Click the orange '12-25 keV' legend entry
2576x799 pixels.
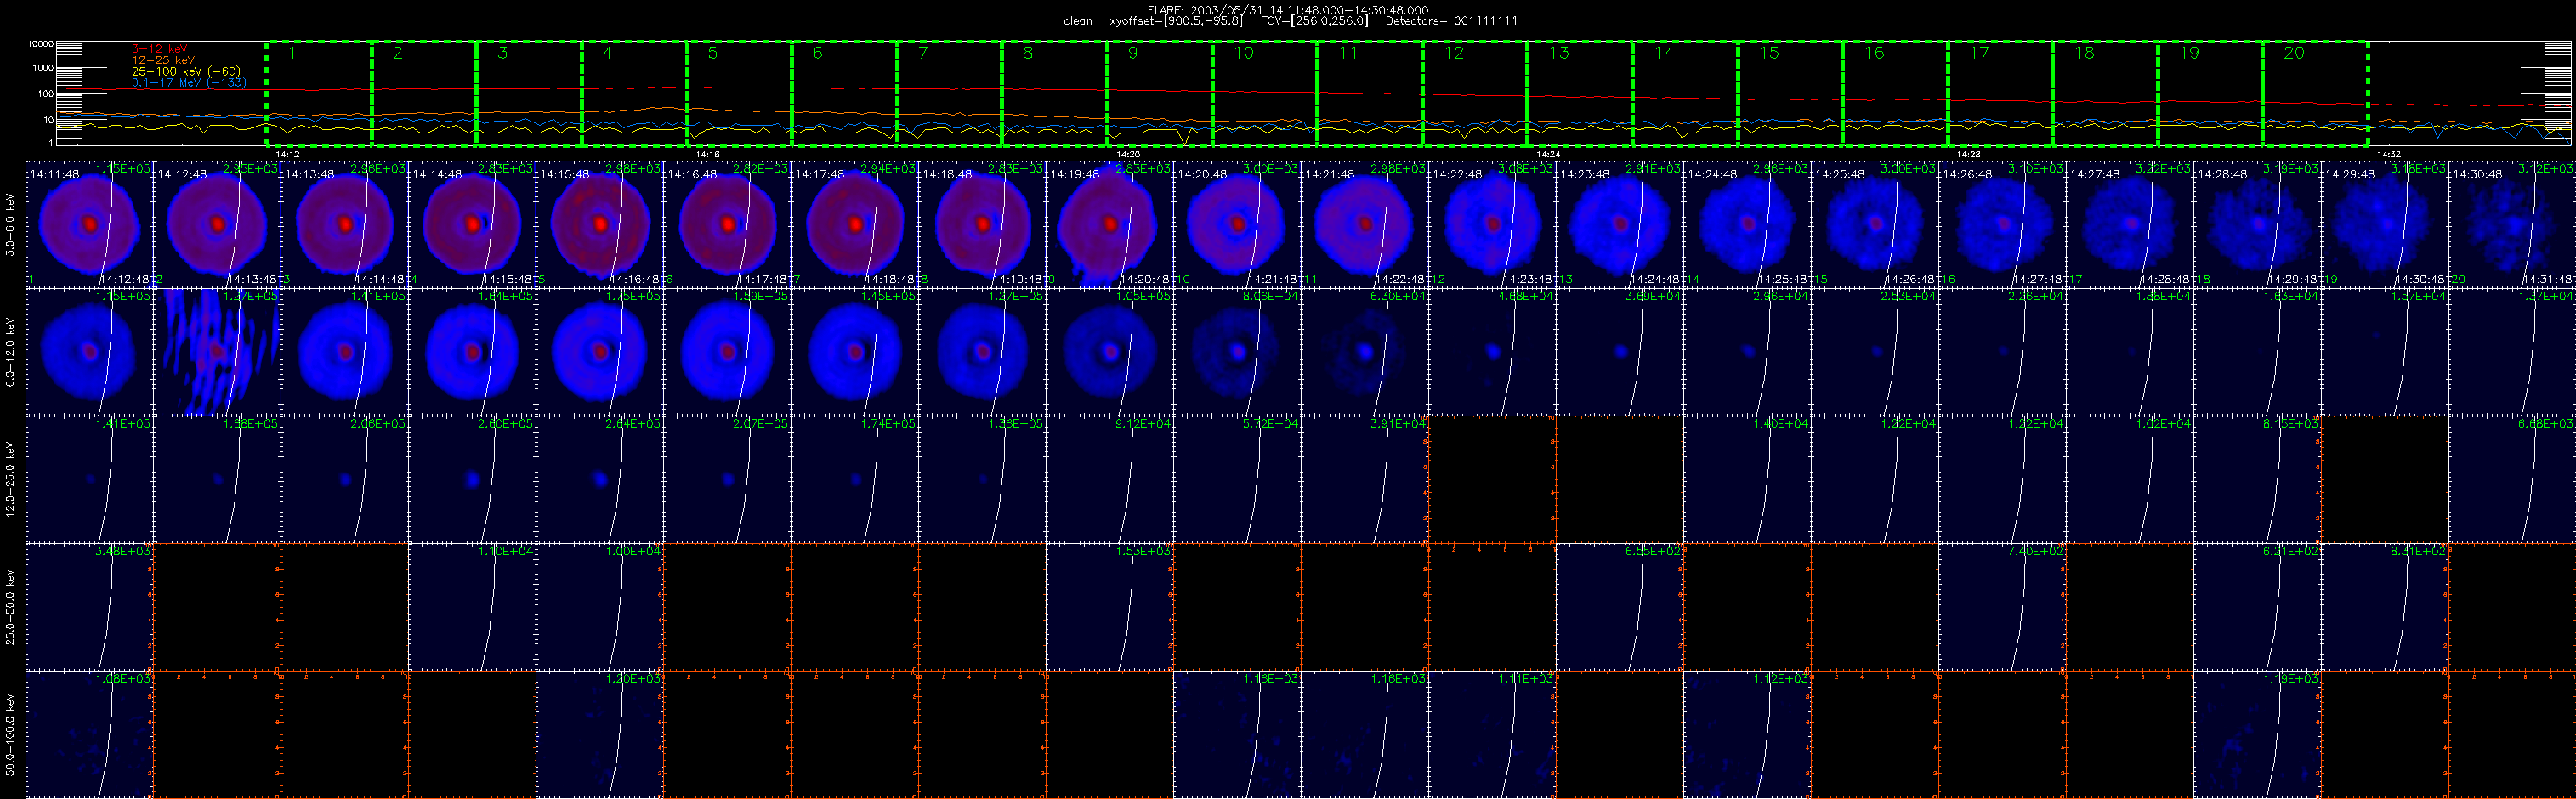pos(163,60)
